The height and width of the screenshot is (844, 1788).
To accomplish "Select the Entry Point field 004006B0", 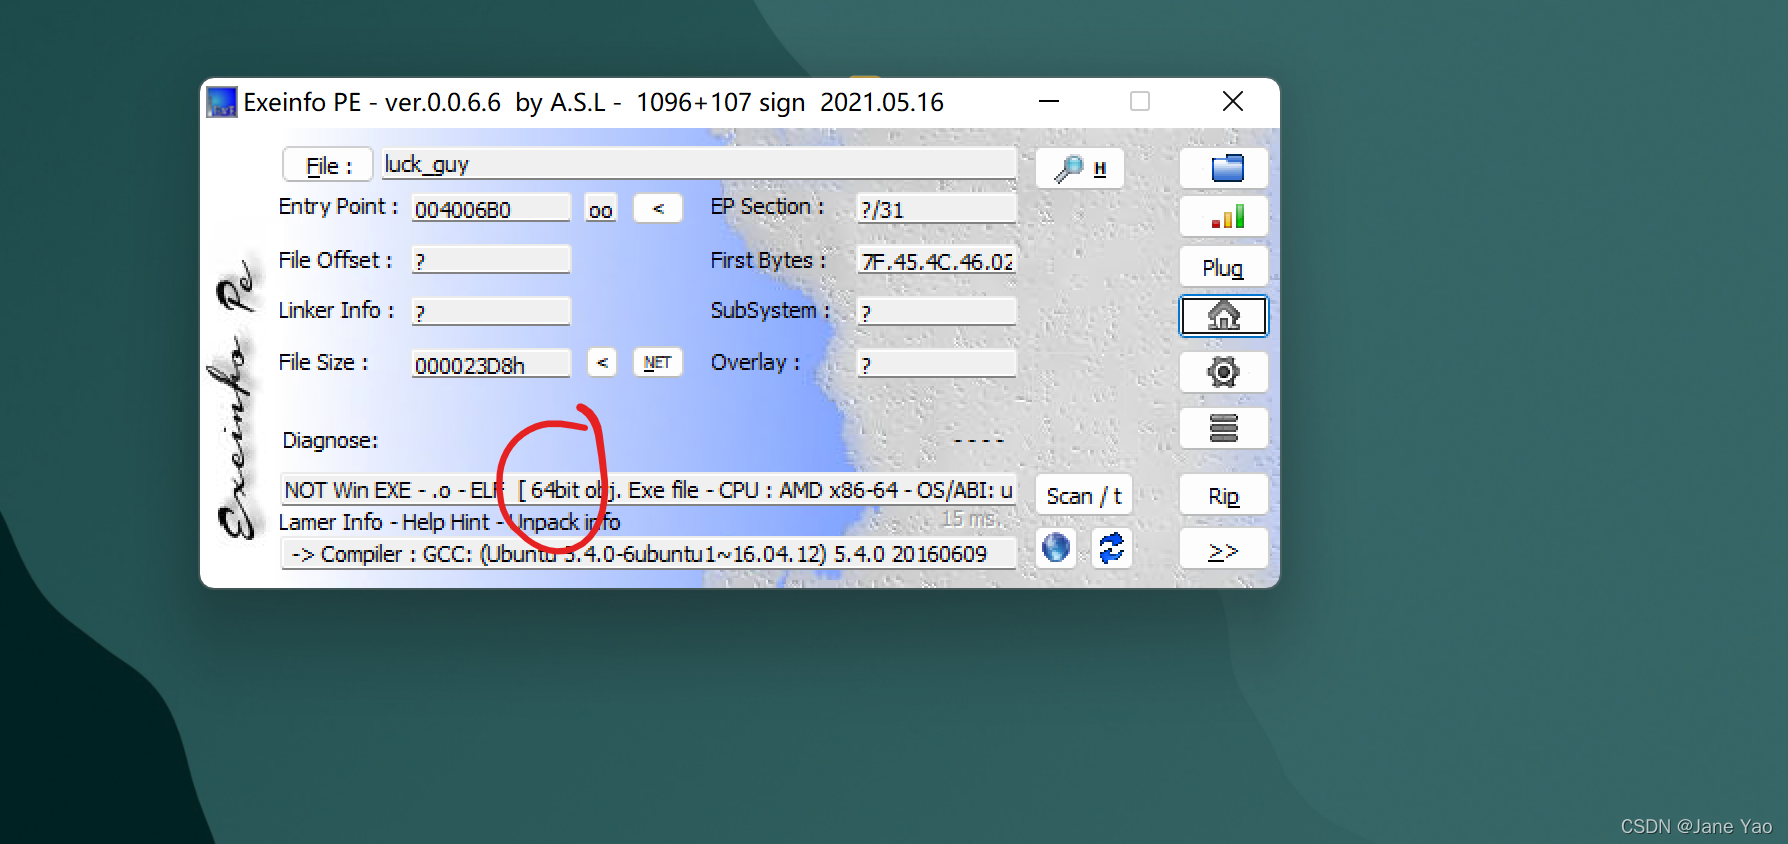I will [490, 208].
